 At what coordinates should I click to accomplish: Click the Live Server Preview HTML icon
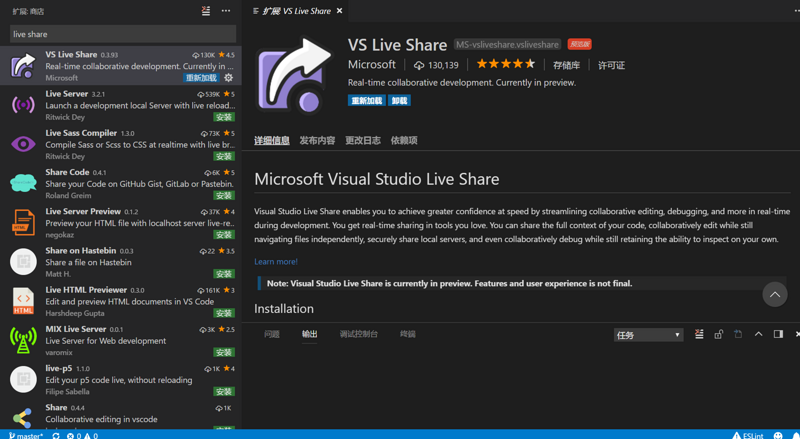coord(23,222)
